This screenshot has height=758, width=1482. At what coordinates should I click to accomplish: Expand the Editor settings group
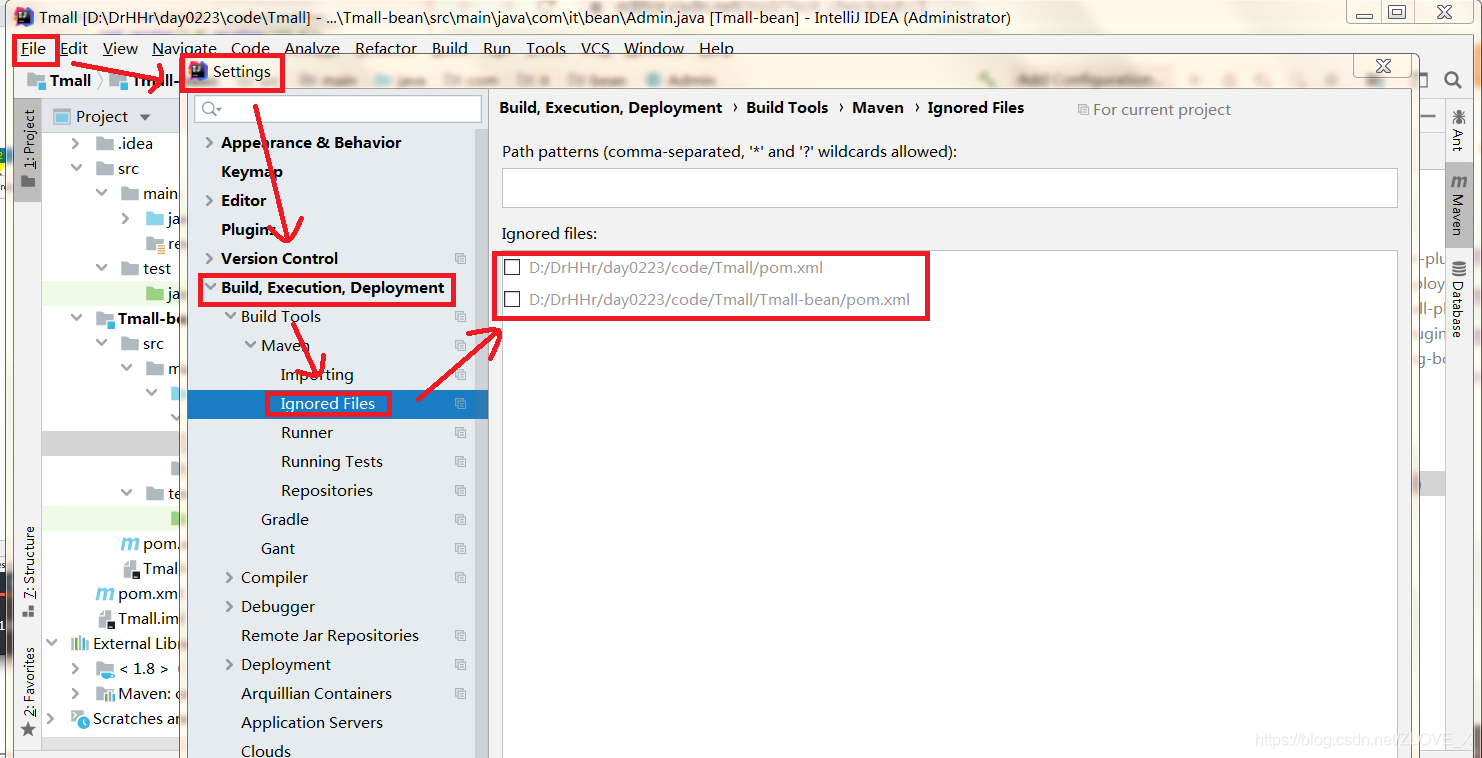click(x=209, y=201)
